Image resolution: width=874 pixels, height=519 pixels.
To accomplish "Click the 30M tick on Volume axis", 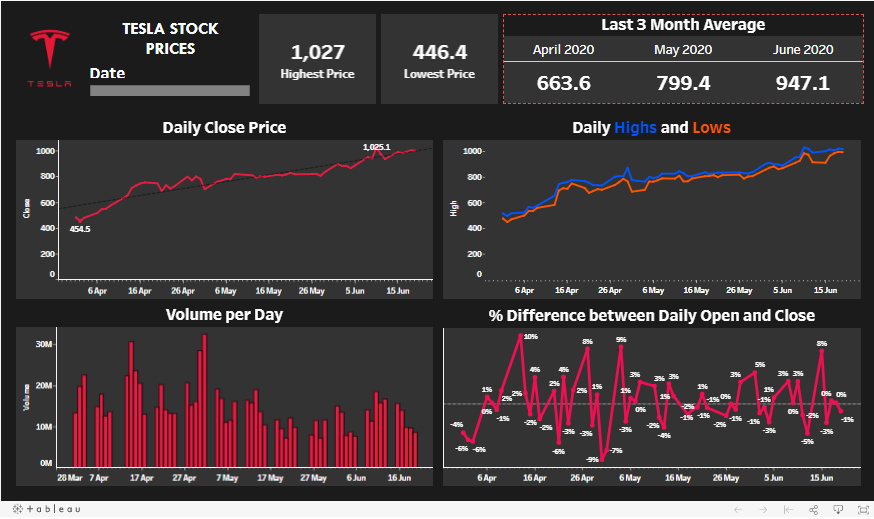I will [44, 344].
